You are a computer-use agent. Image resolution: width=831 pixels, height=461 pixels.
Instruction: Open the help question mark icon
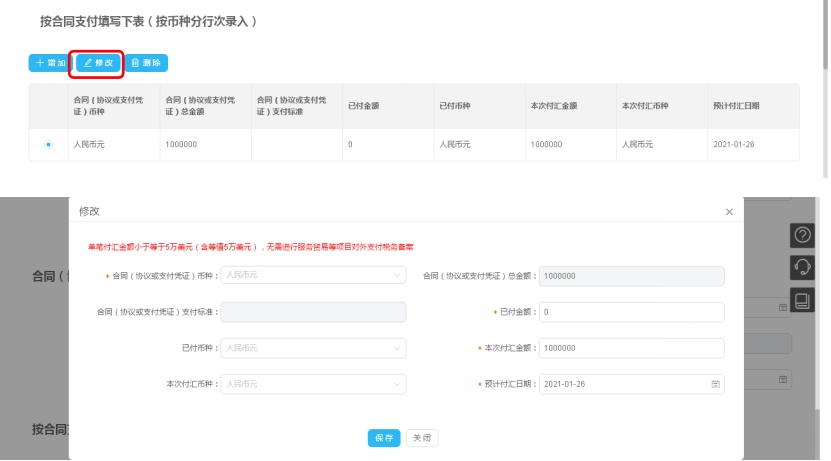pos(801,235)
